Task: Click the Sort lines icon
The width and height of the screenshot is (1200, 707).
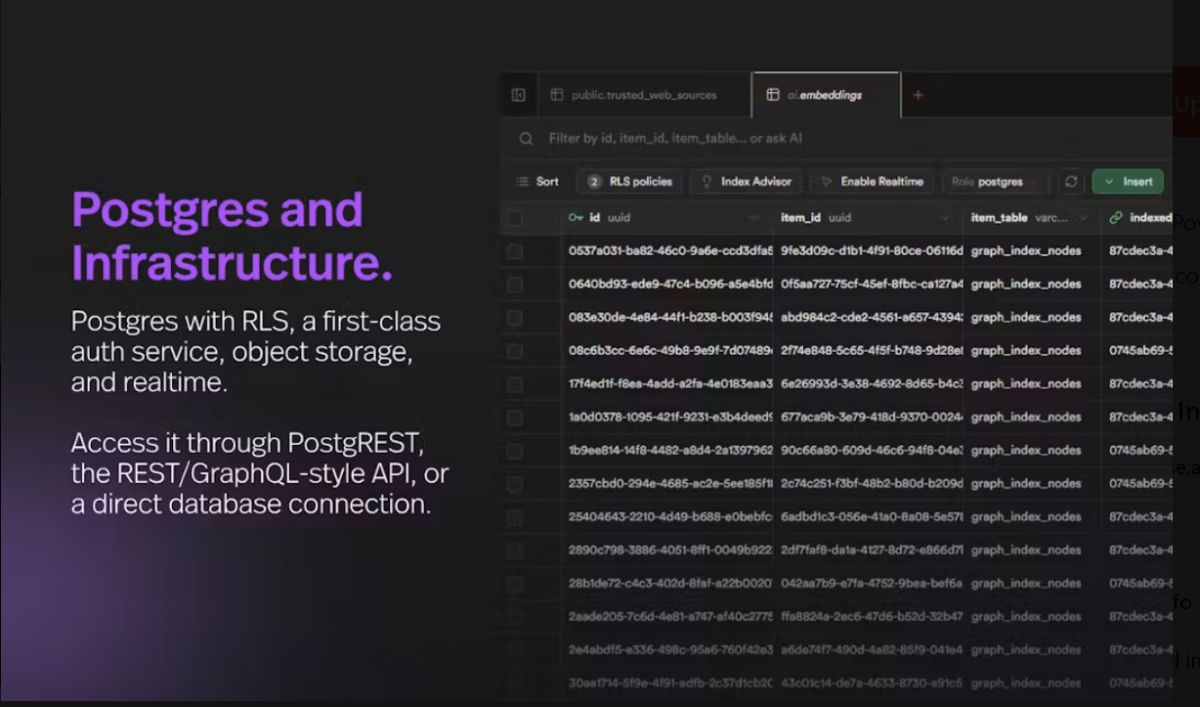Action: (x=522, y=182)
